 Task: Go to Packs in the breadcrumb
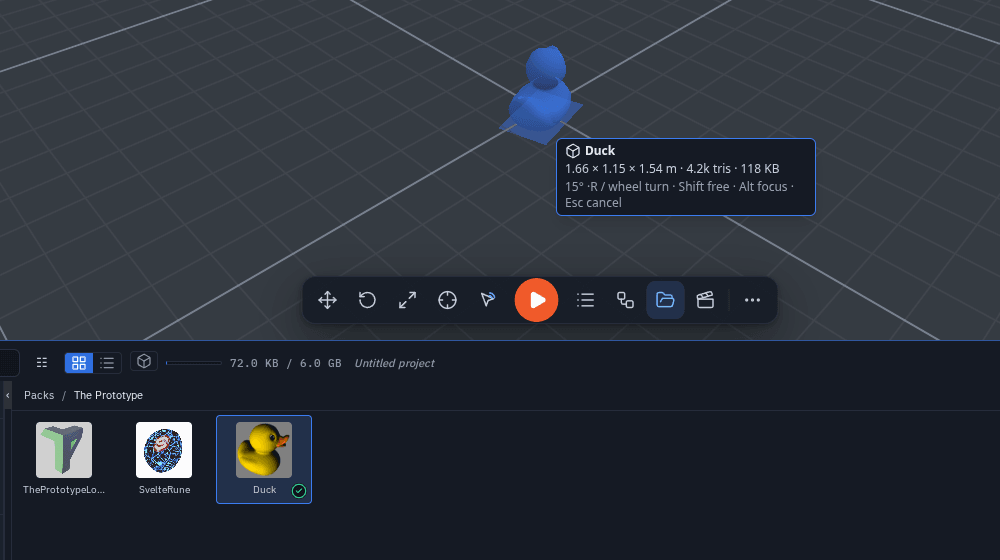39,395
